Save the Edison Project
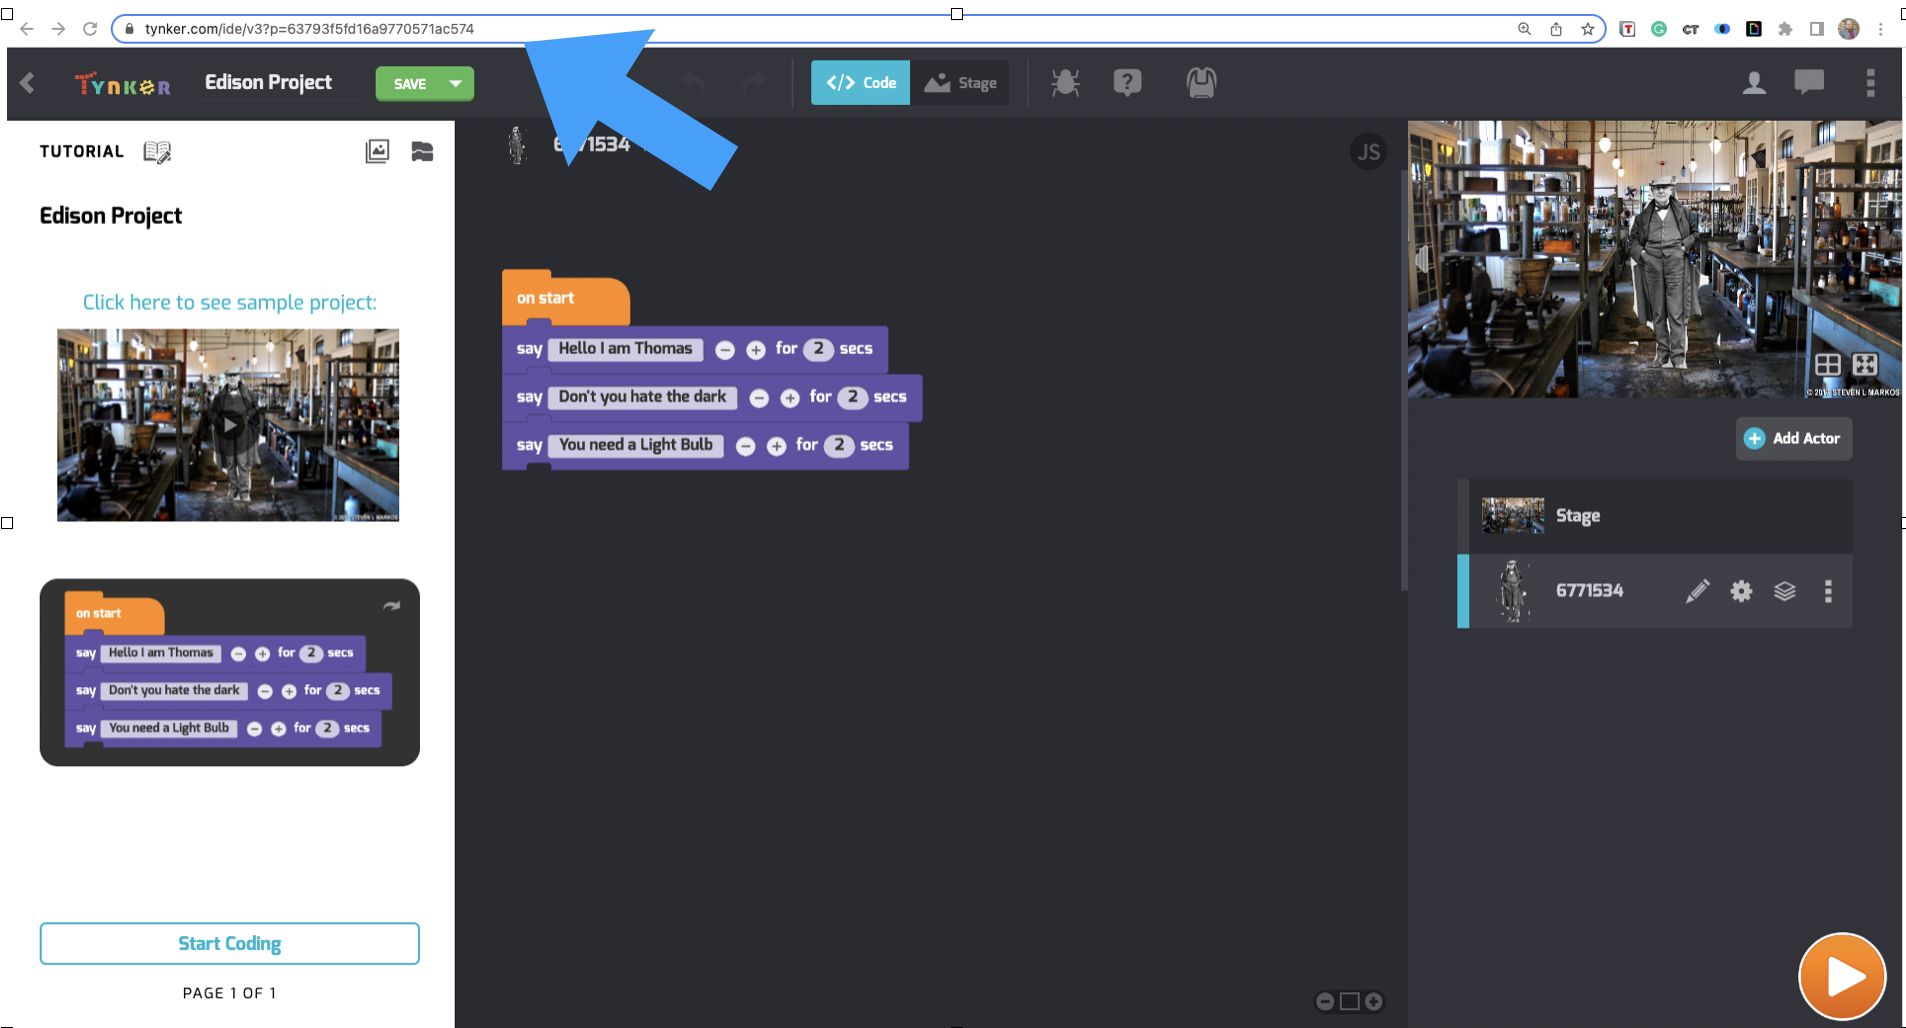The width and height of the screenshot is (1906, 1028). (x=409, y=84)
